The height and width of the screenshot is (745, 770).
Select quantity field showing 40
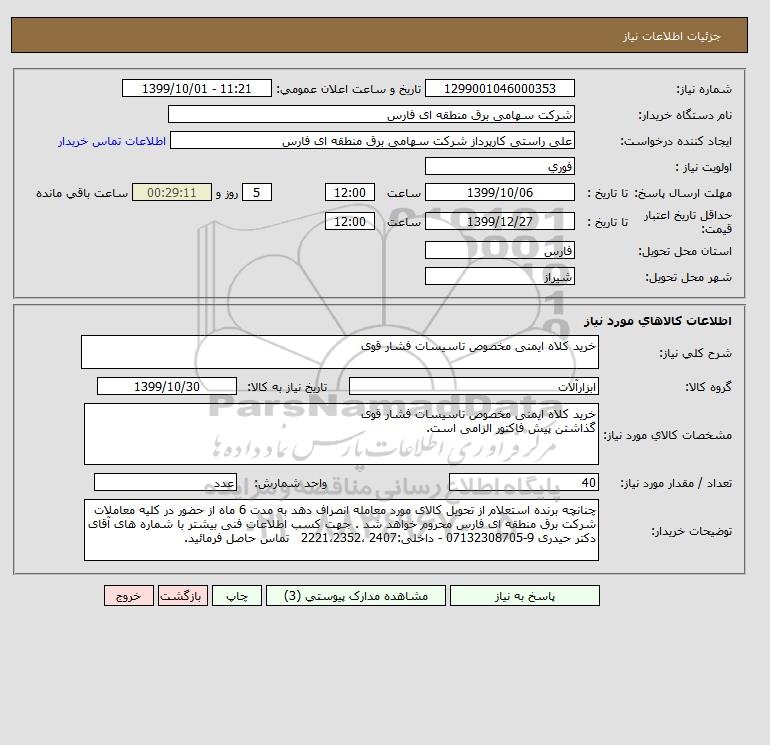coord(523,482)
